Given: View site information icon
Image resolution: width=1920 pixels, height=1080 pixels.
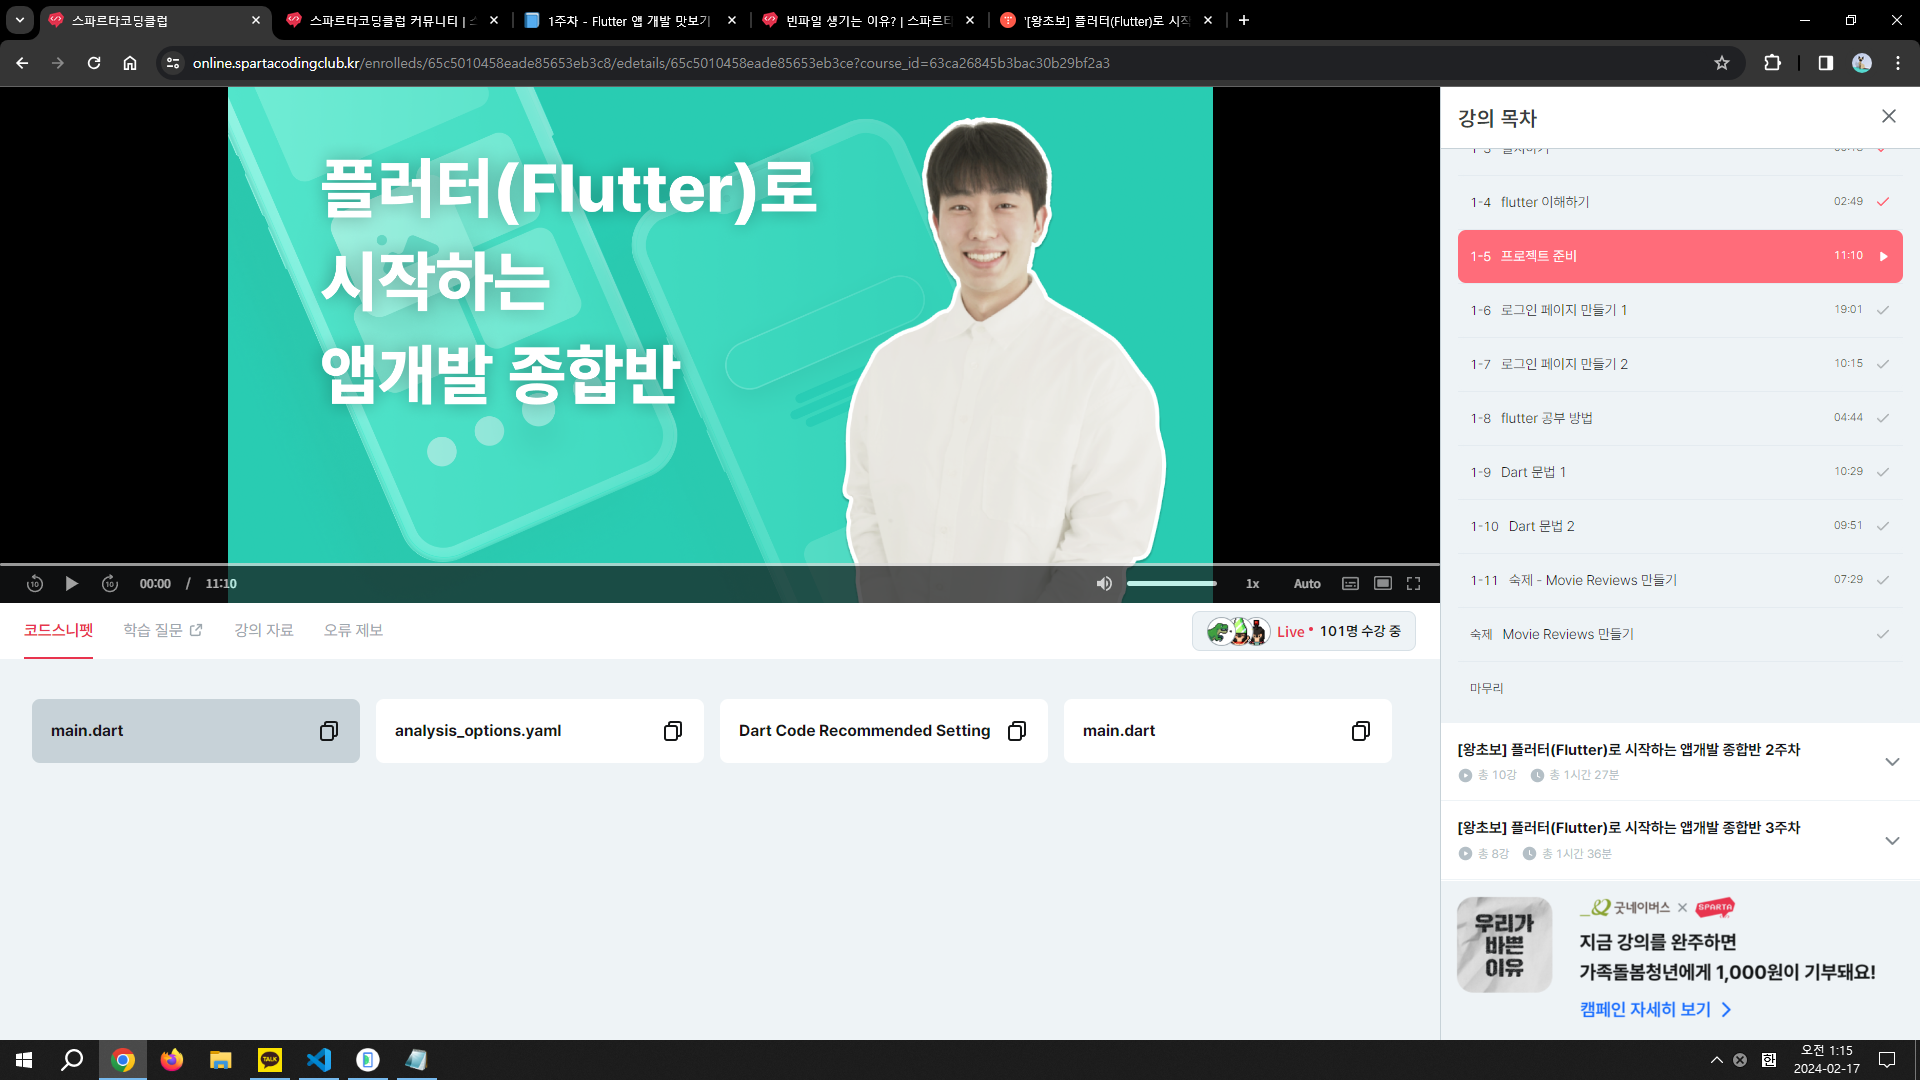Looking at the screenshot, I should 173,63.
